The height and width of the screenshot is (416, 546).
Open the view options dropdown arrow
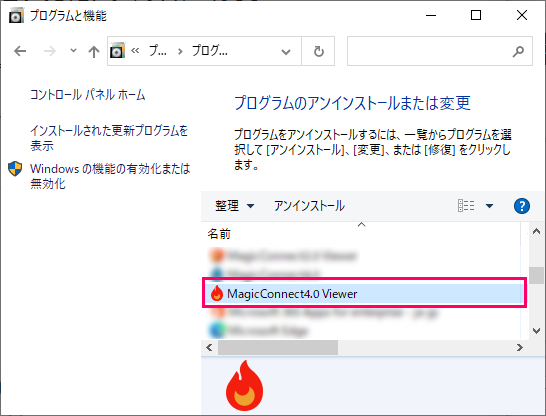point(489,206)
